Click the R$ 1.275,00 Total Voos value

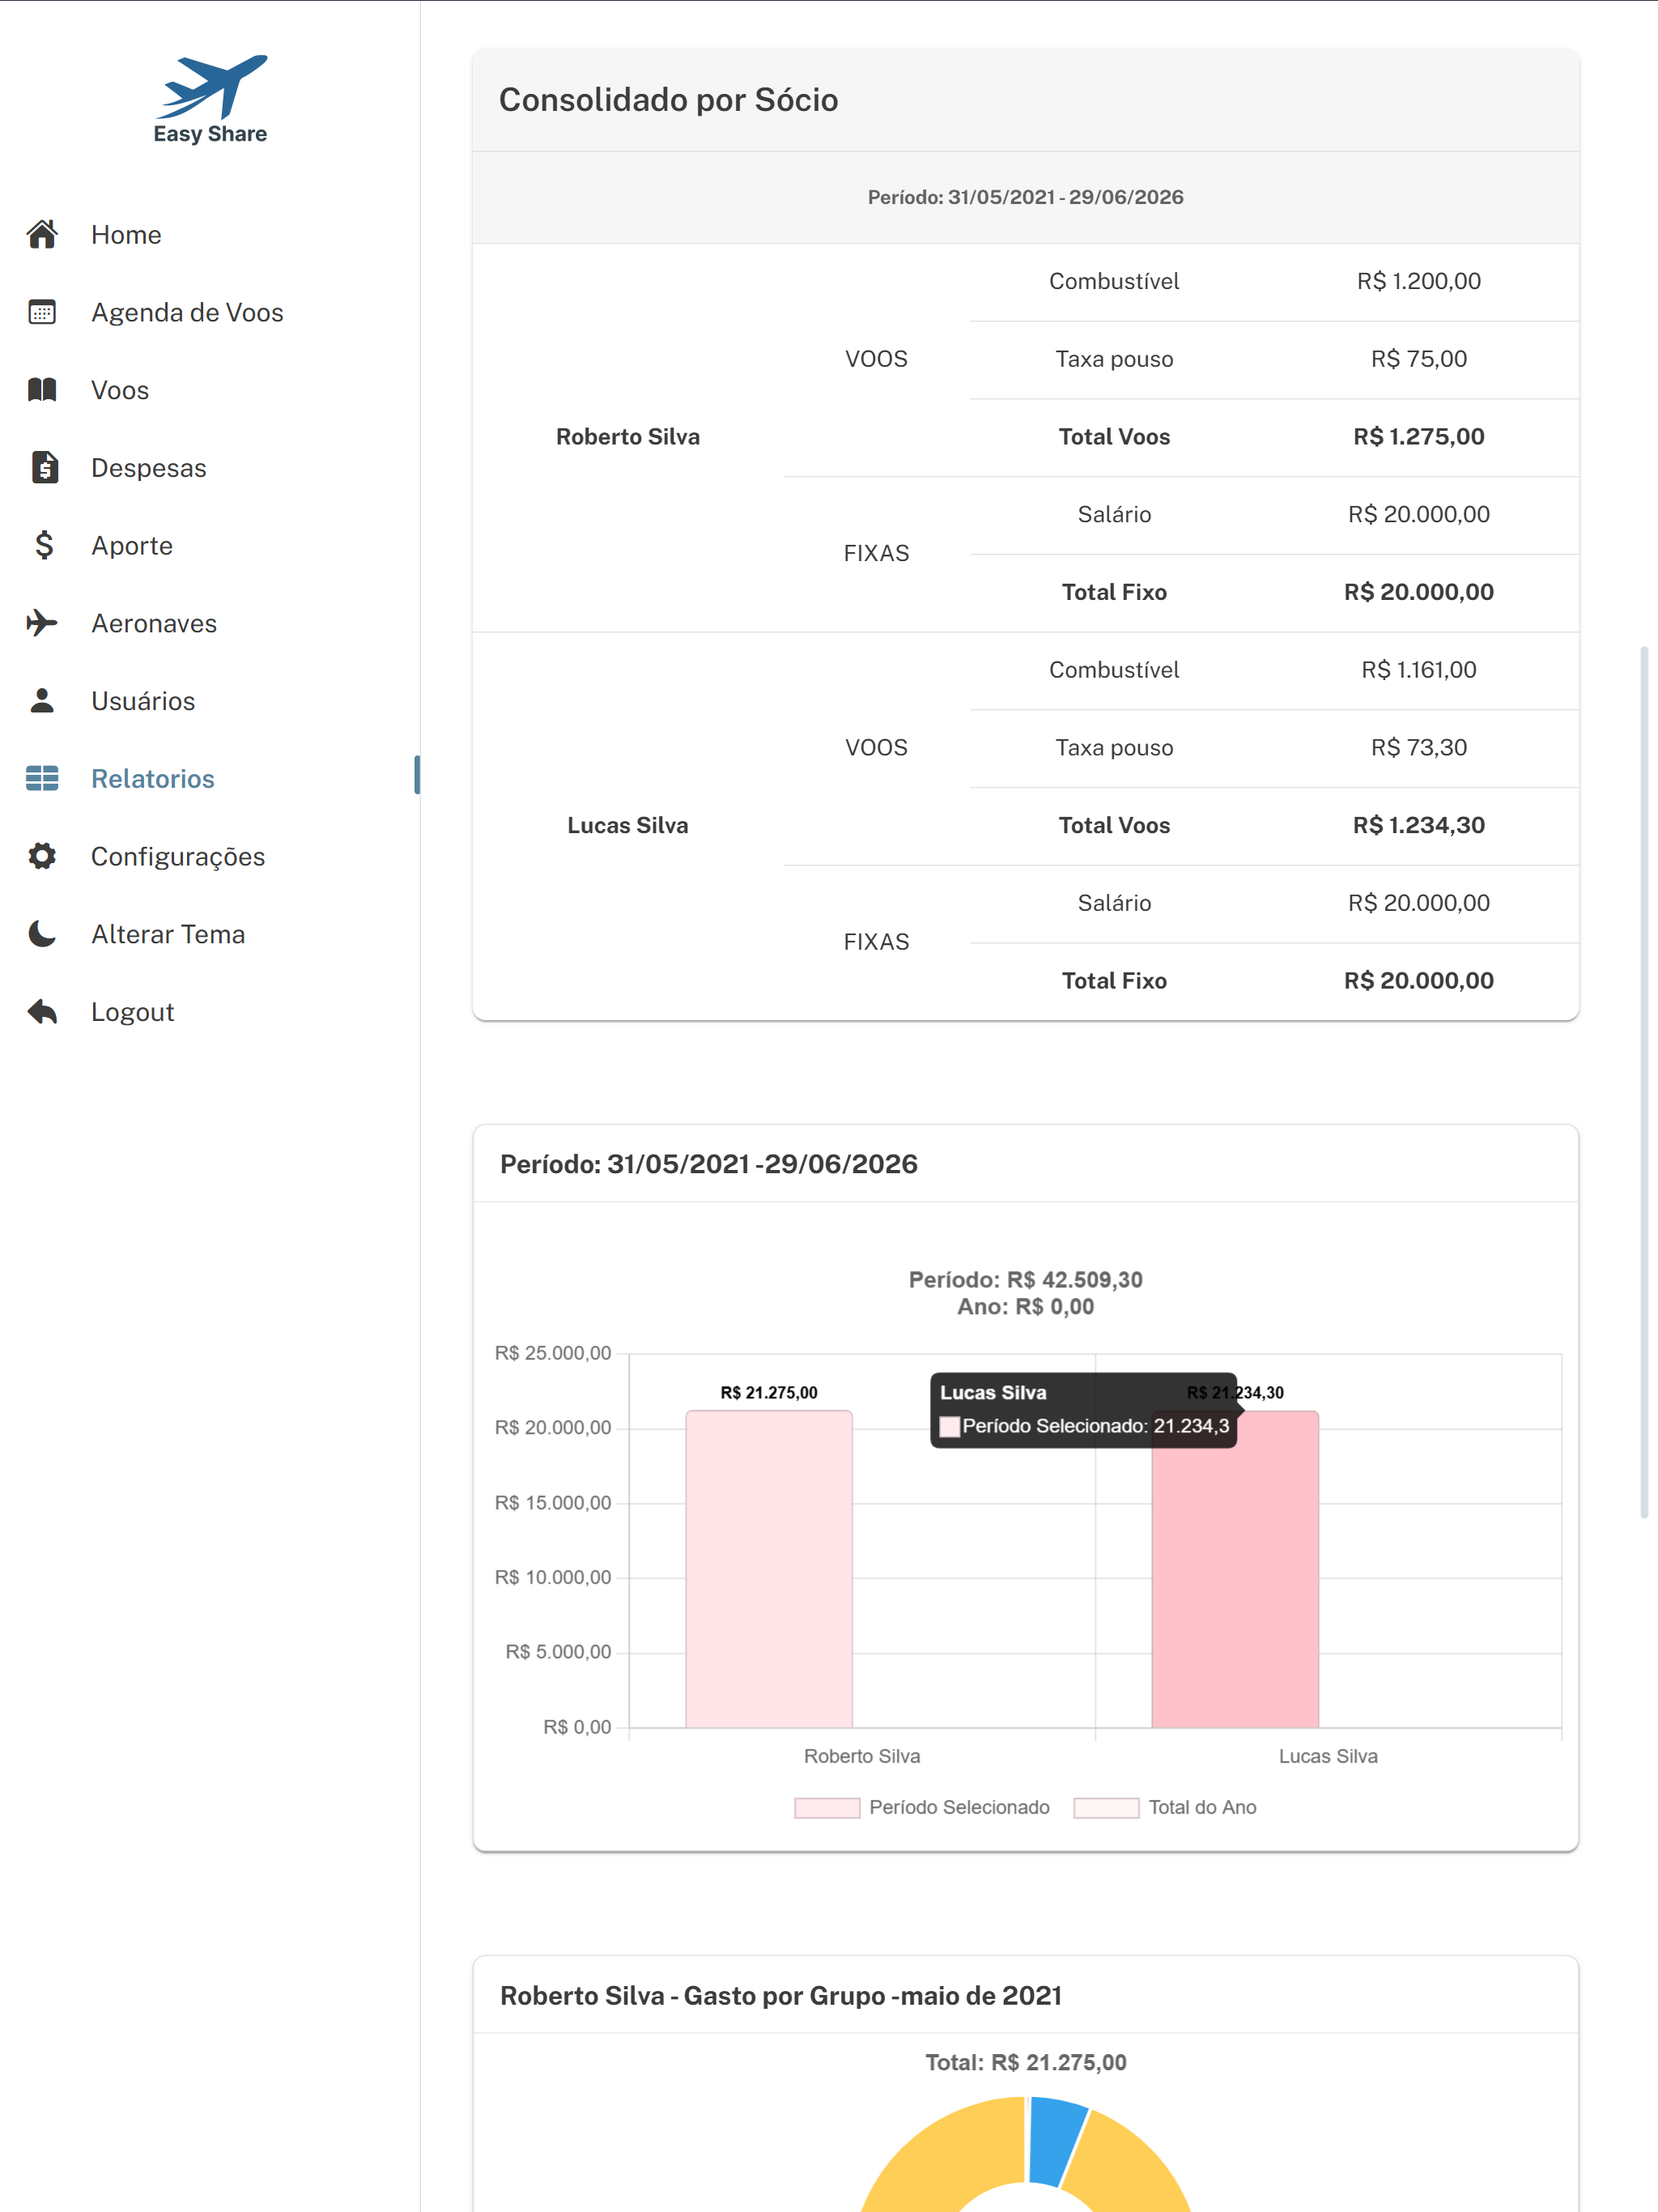[1418, 437]
